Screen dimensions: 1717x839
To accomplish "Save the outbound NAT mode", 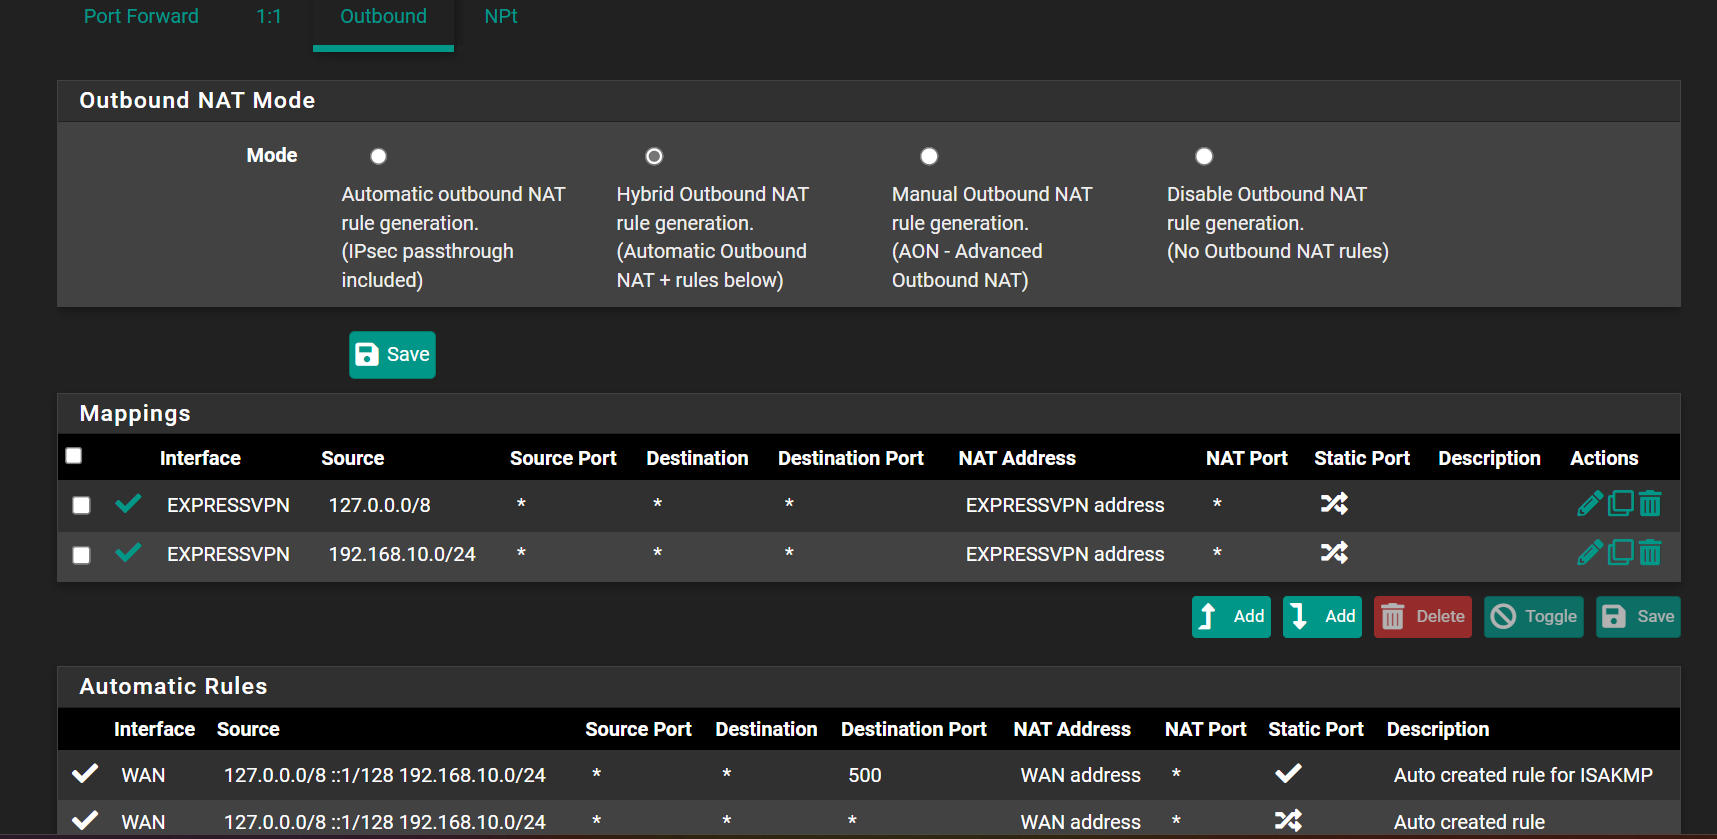I will 392,354.
